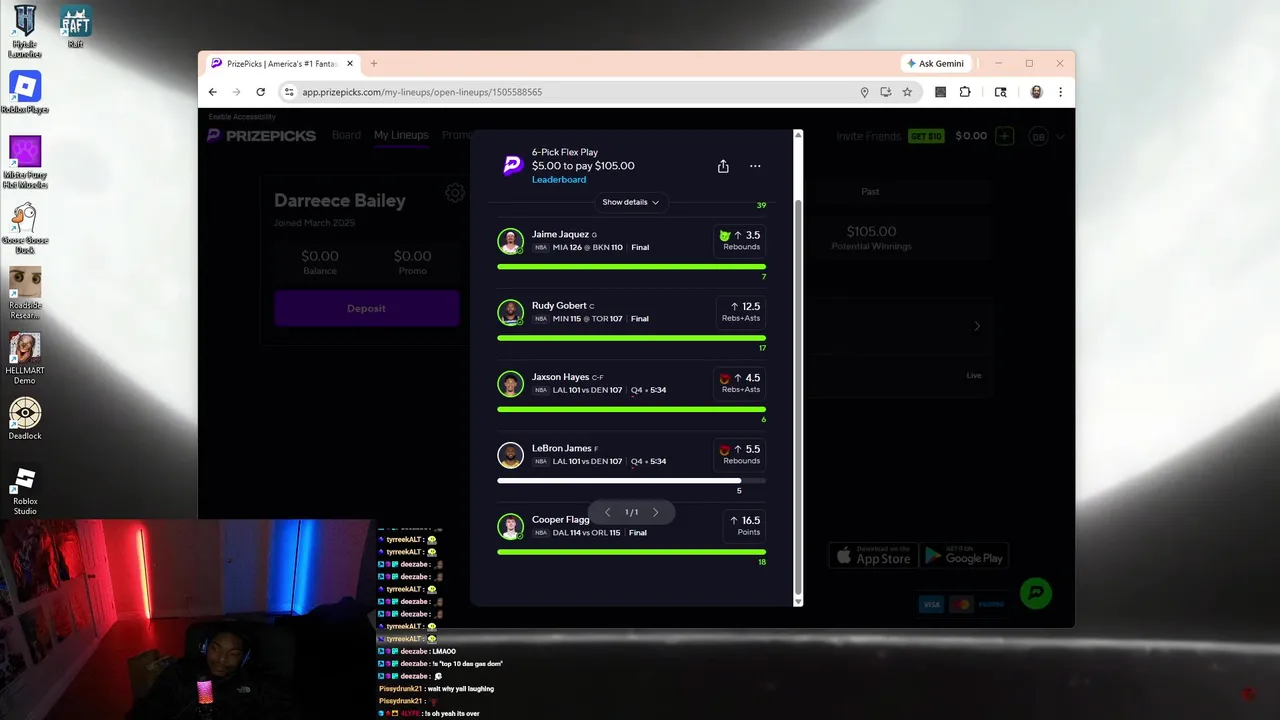This screenshot has width=1280, height=720.
Task: Open My Lineups tab
Action: [x=401, y=135]
